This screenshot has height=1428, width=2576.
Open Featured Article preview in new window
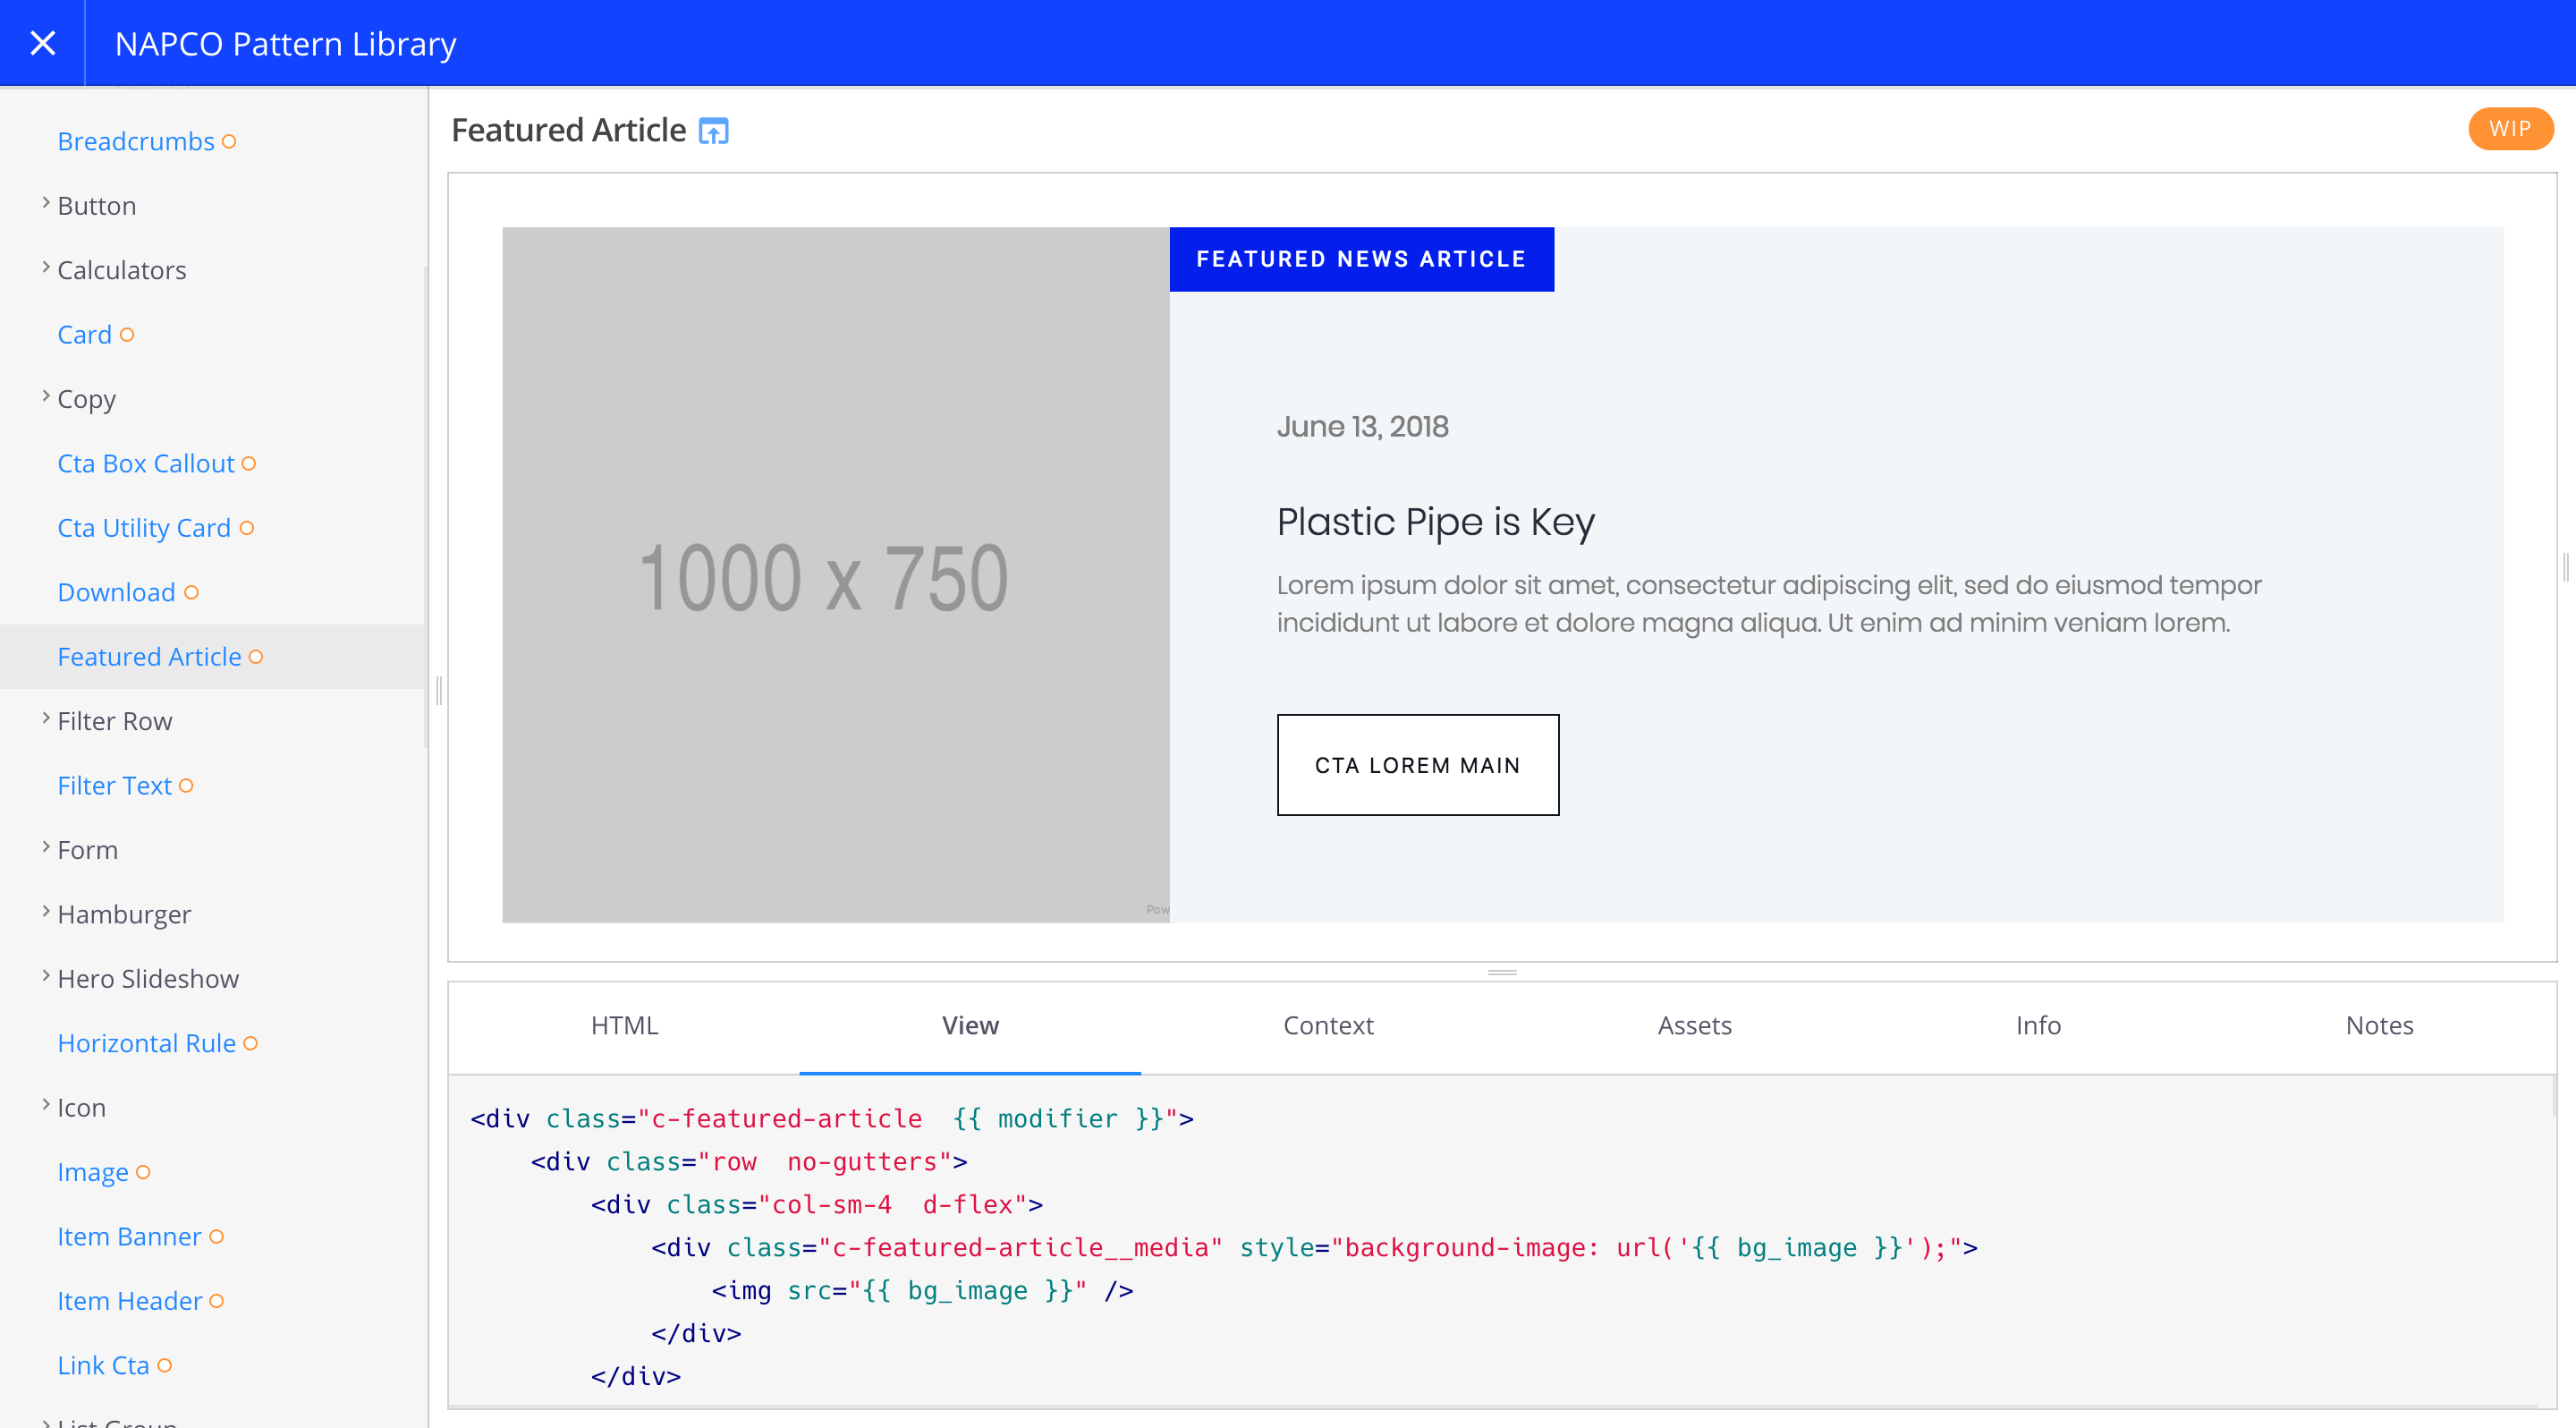713,130
